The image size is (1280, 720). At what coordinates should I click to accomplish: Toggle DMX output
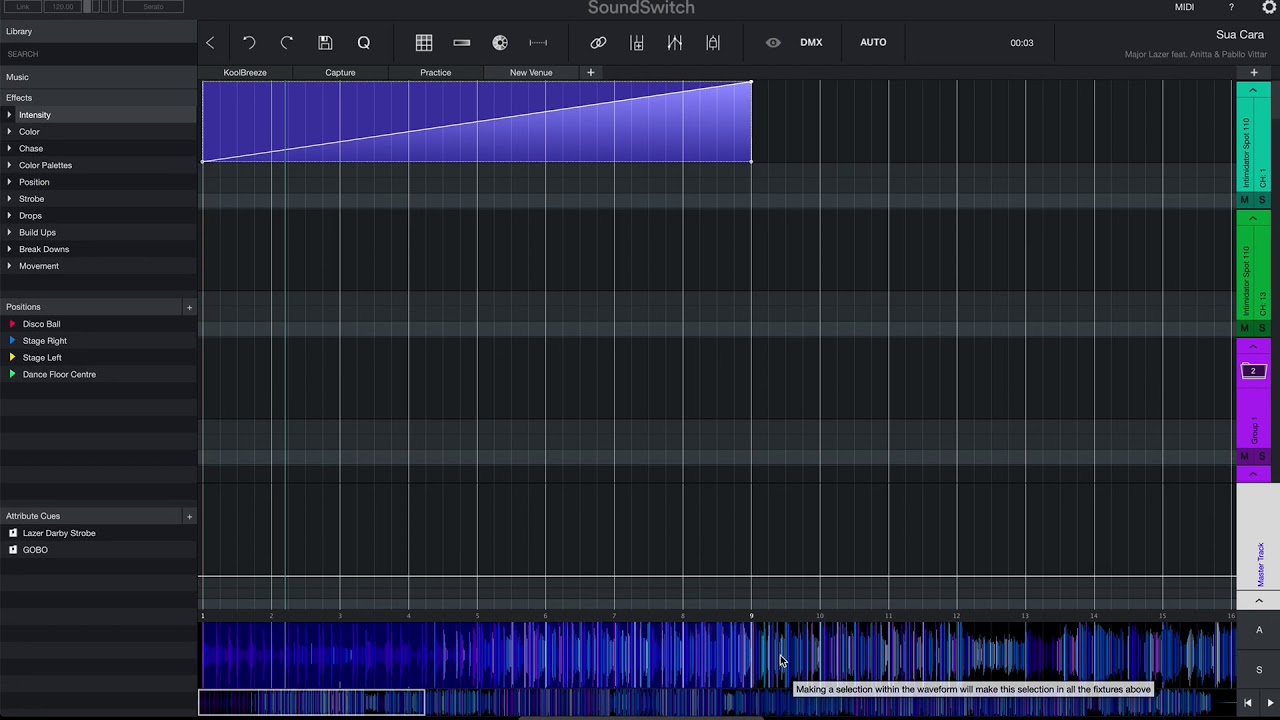[x=811, y=42]
